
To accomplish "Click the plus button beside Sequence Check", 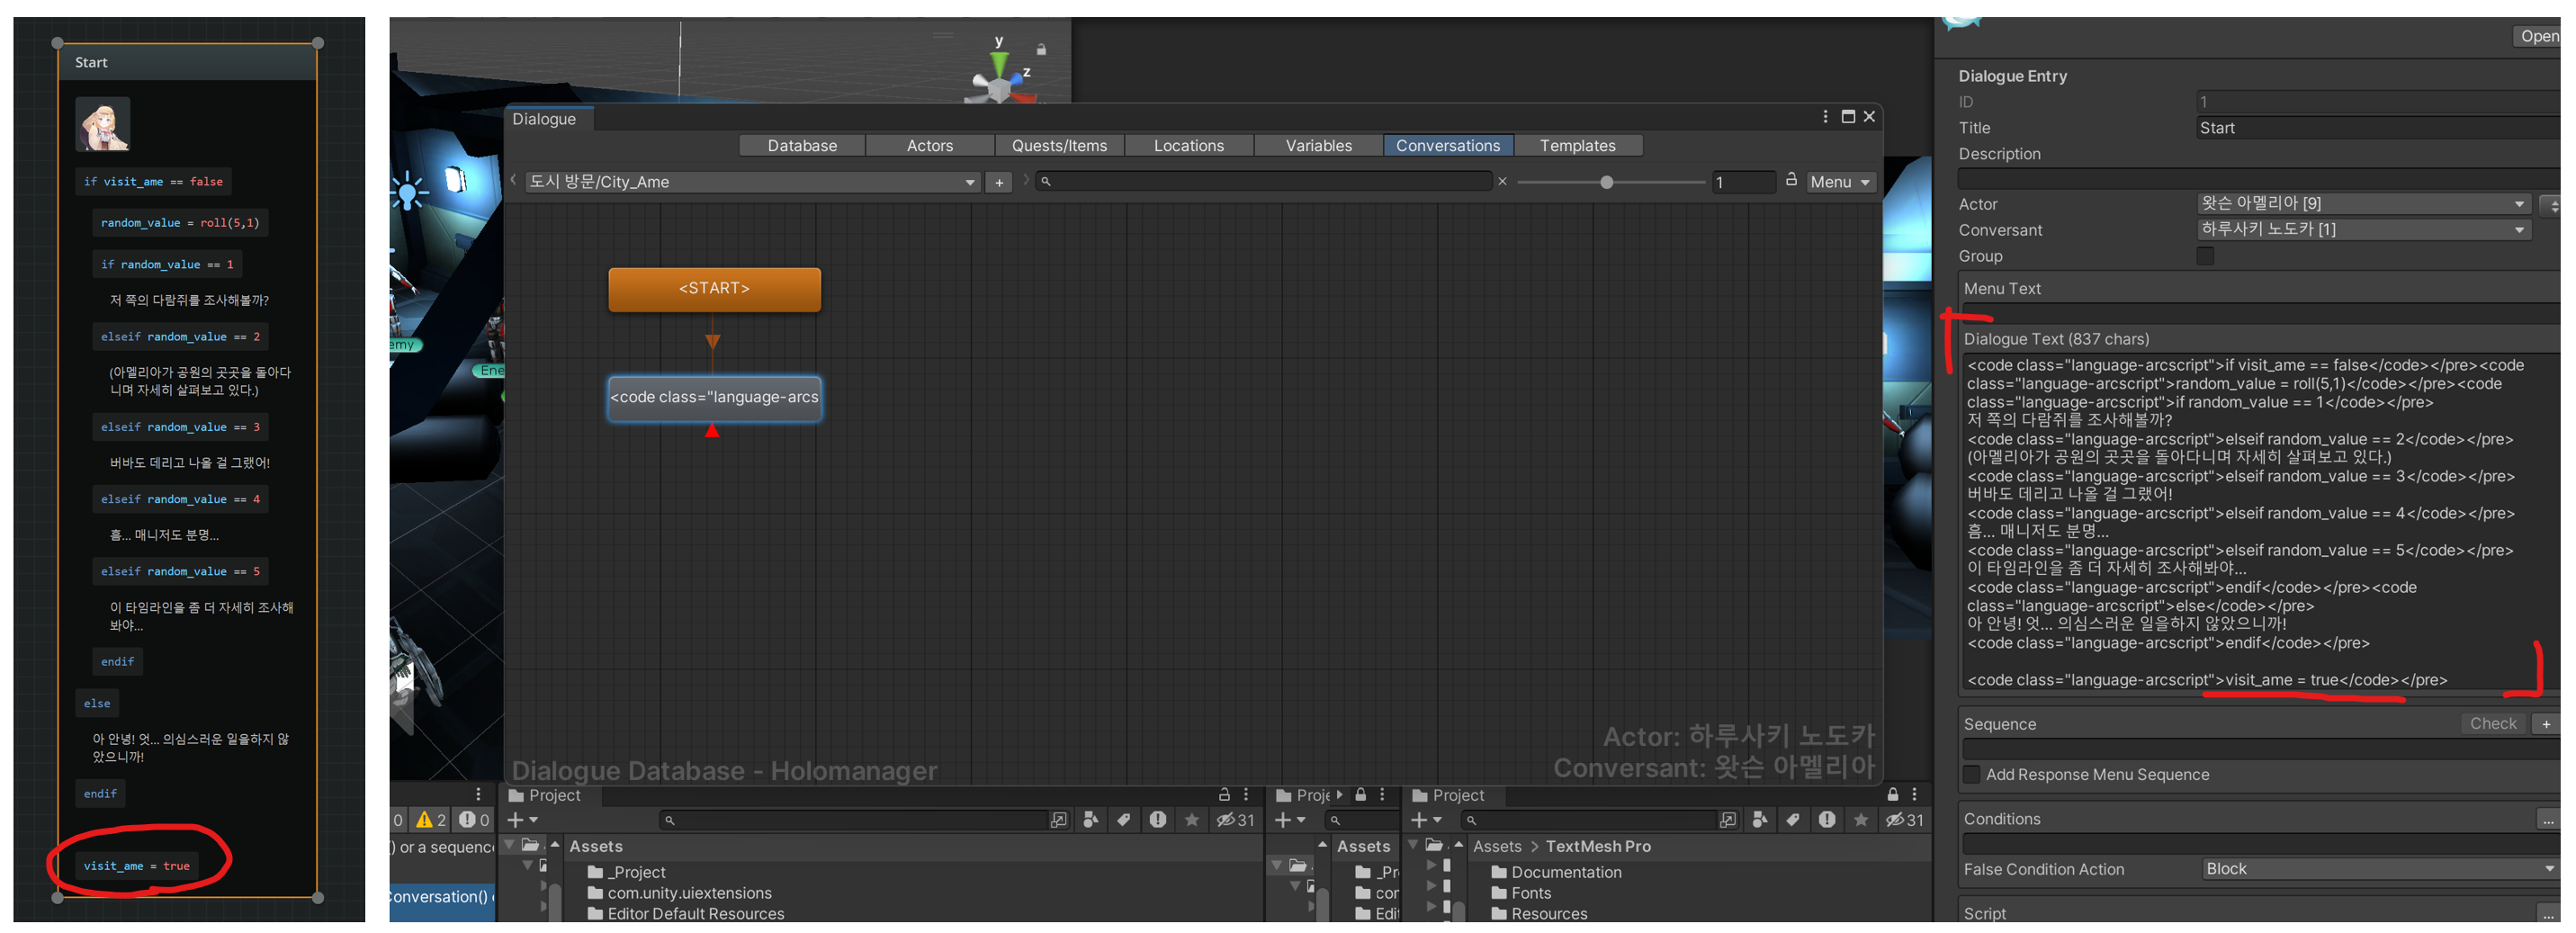I will (x=2546, y=725).
